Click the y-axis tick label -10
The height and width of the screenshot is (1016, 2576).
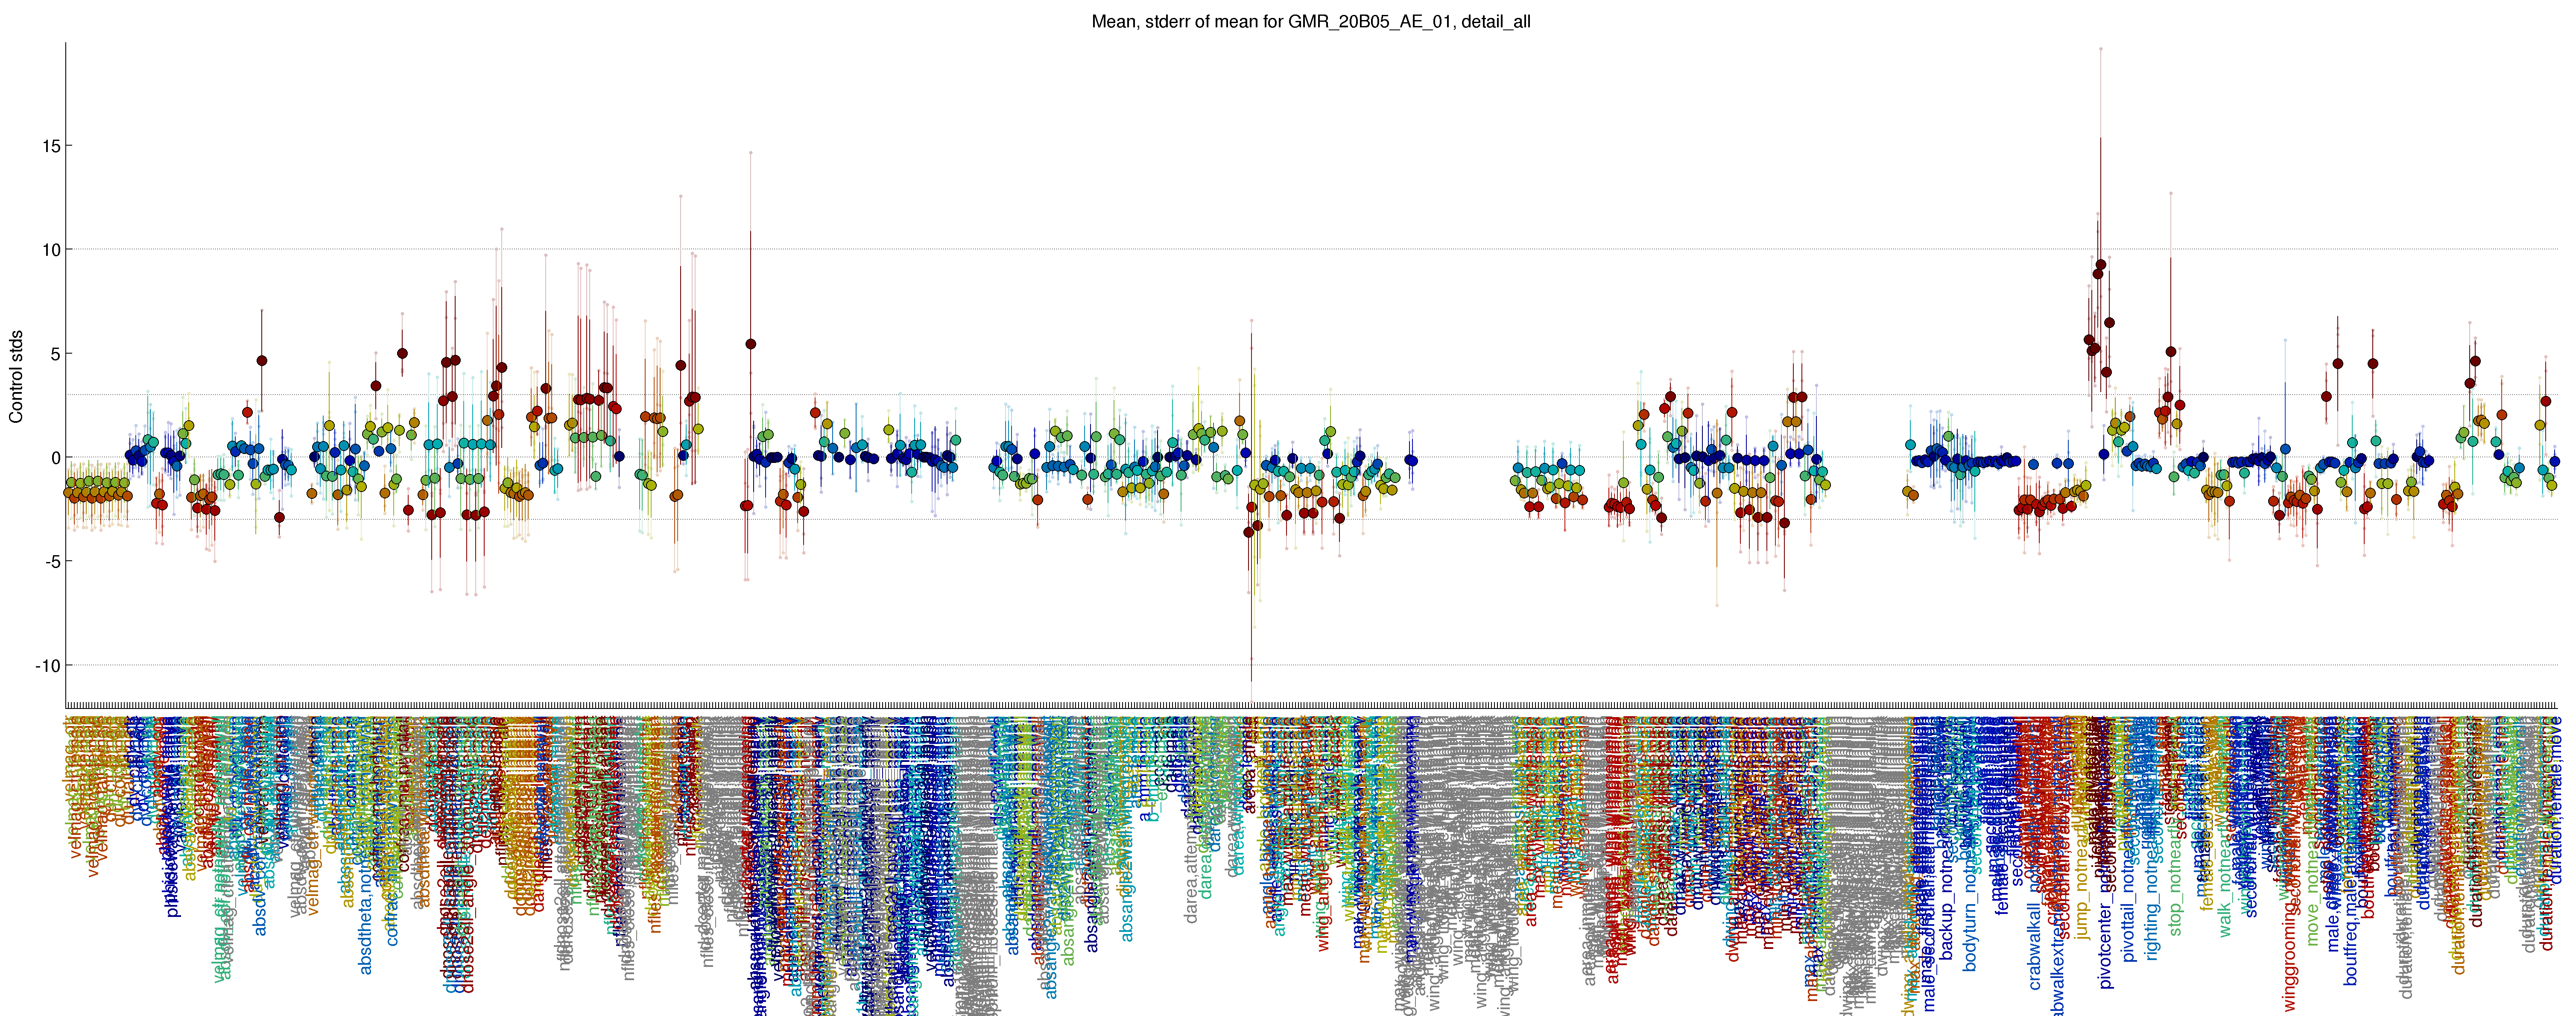click(48, 666)
